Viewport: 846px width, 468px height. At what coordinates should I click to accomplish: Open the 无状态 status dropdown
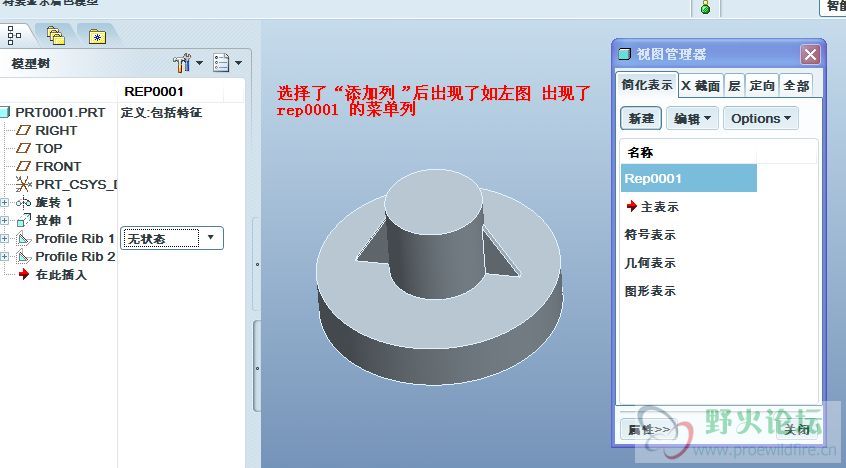(172, 238)
